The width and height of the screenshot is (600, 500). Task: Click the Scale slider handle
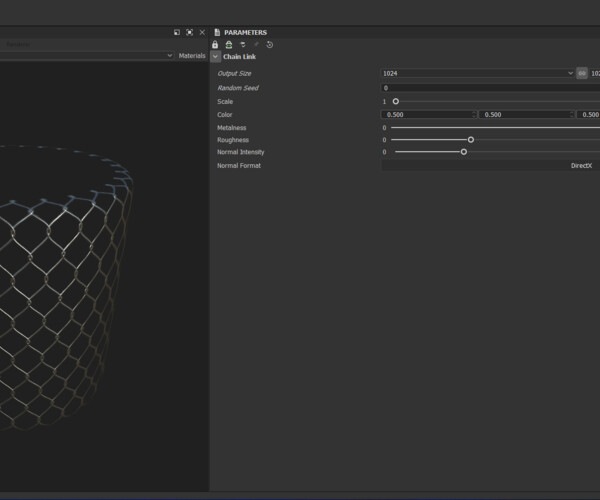tap(396, 101)
